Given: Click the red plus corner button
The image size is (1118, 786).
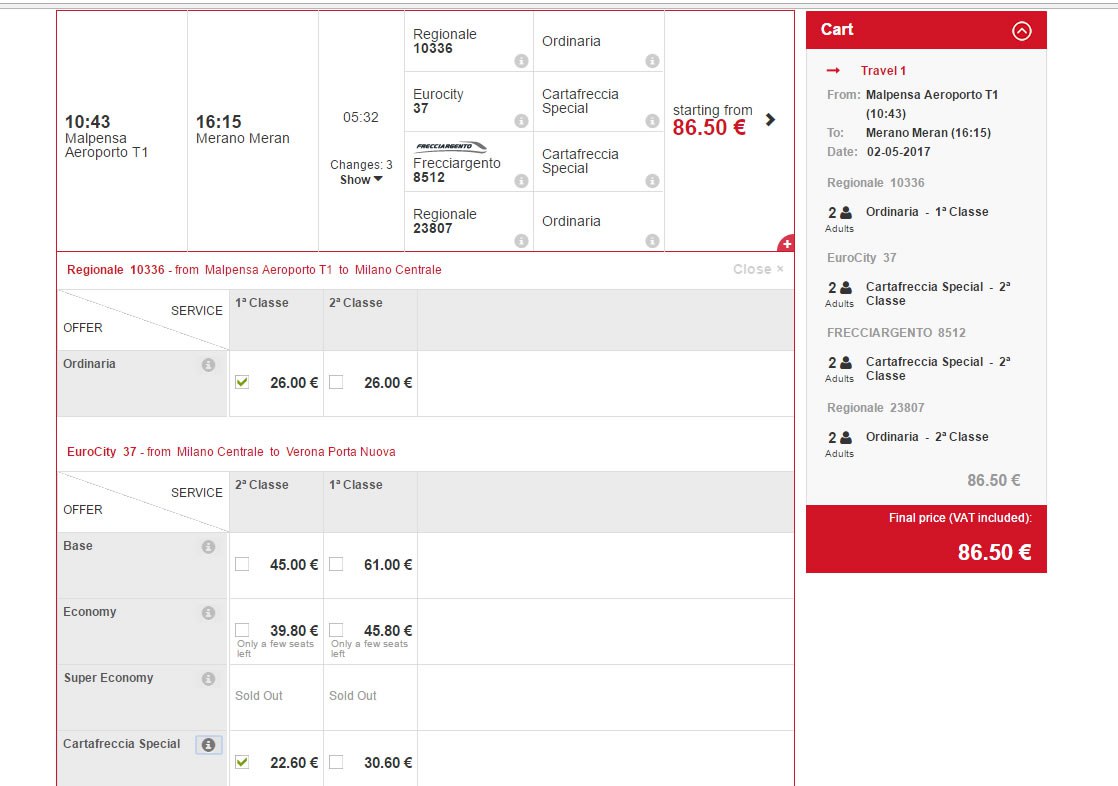Looking at the screenshot, I should point(786,244).
